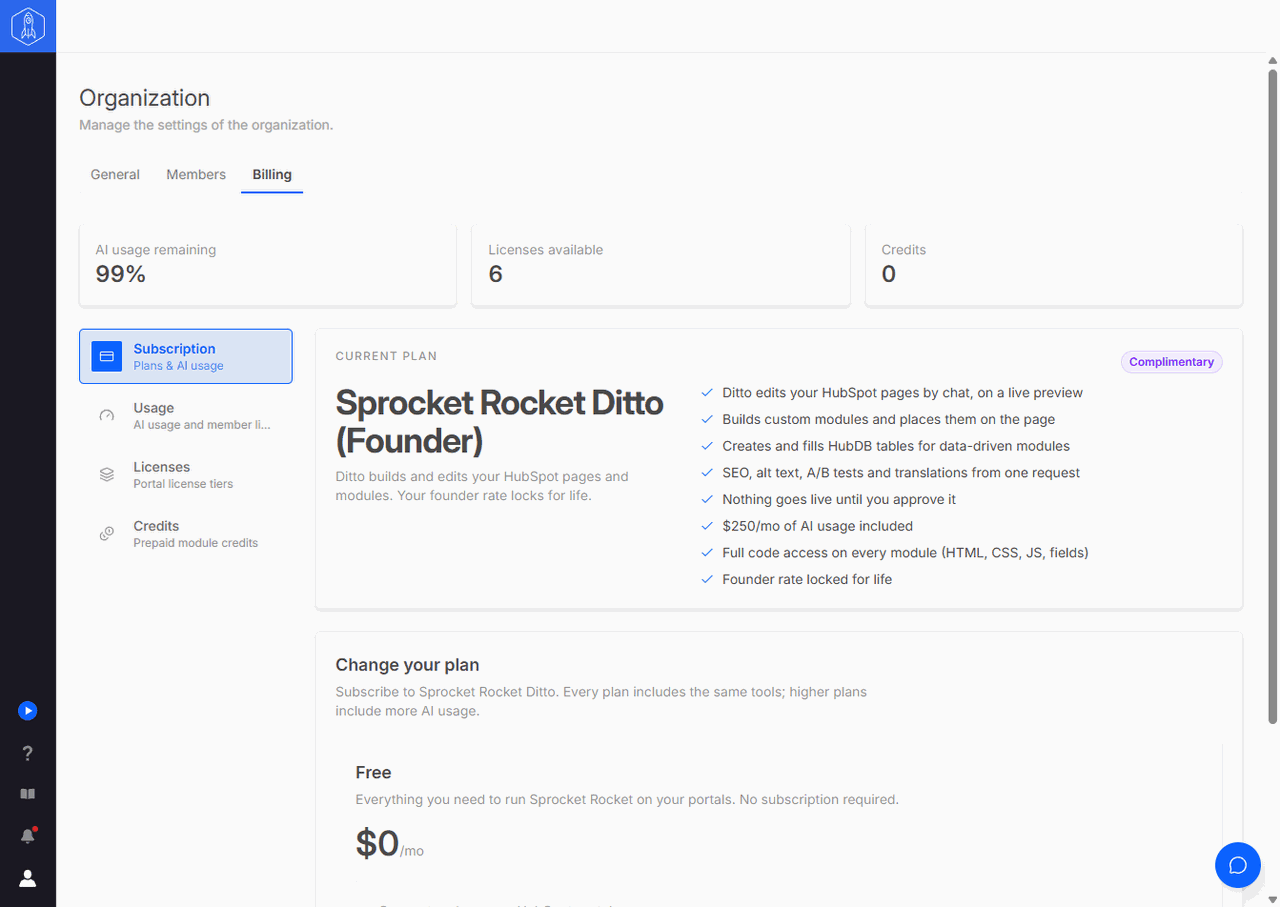Click "$250/mo of AI usage included" feature

click(817, 526)
